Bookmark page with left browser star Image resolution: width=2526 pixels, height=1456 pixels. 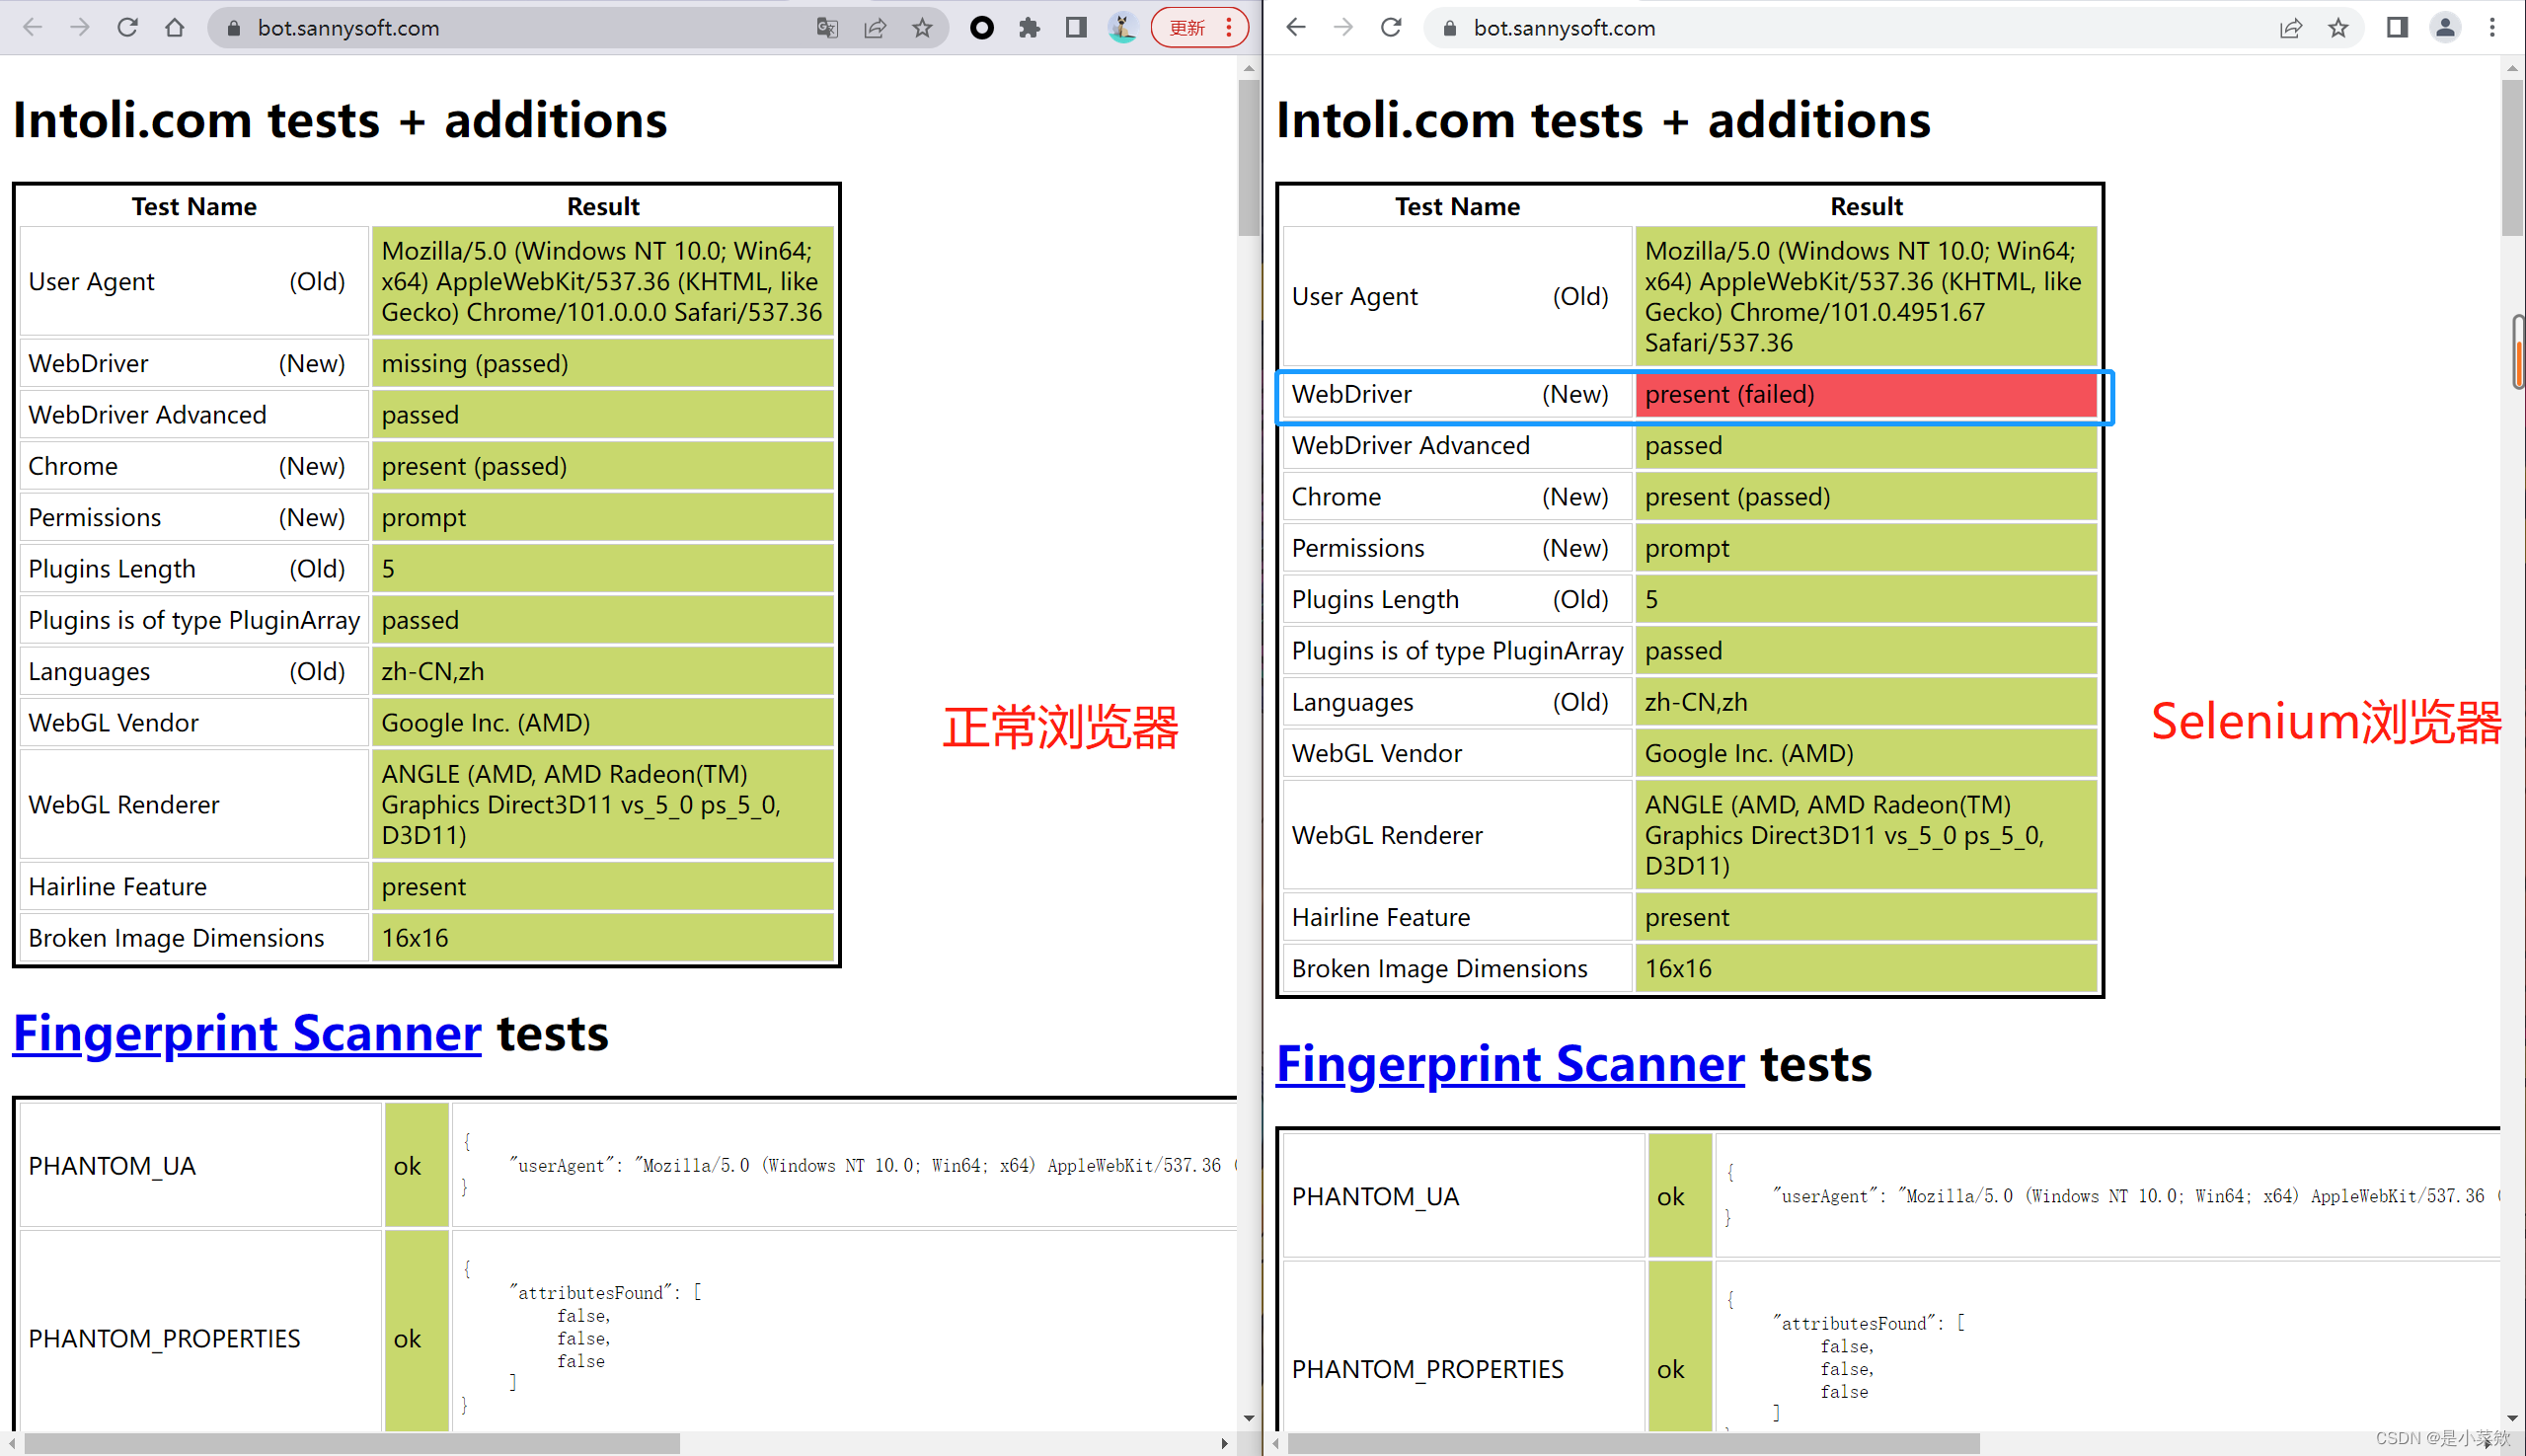pyautogui.click(x=922, y=27)
